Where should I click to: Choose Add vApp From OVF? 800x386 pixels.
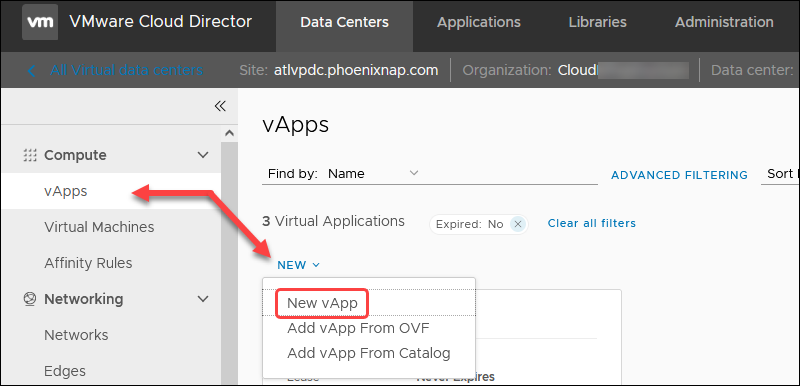click(358, 328)
